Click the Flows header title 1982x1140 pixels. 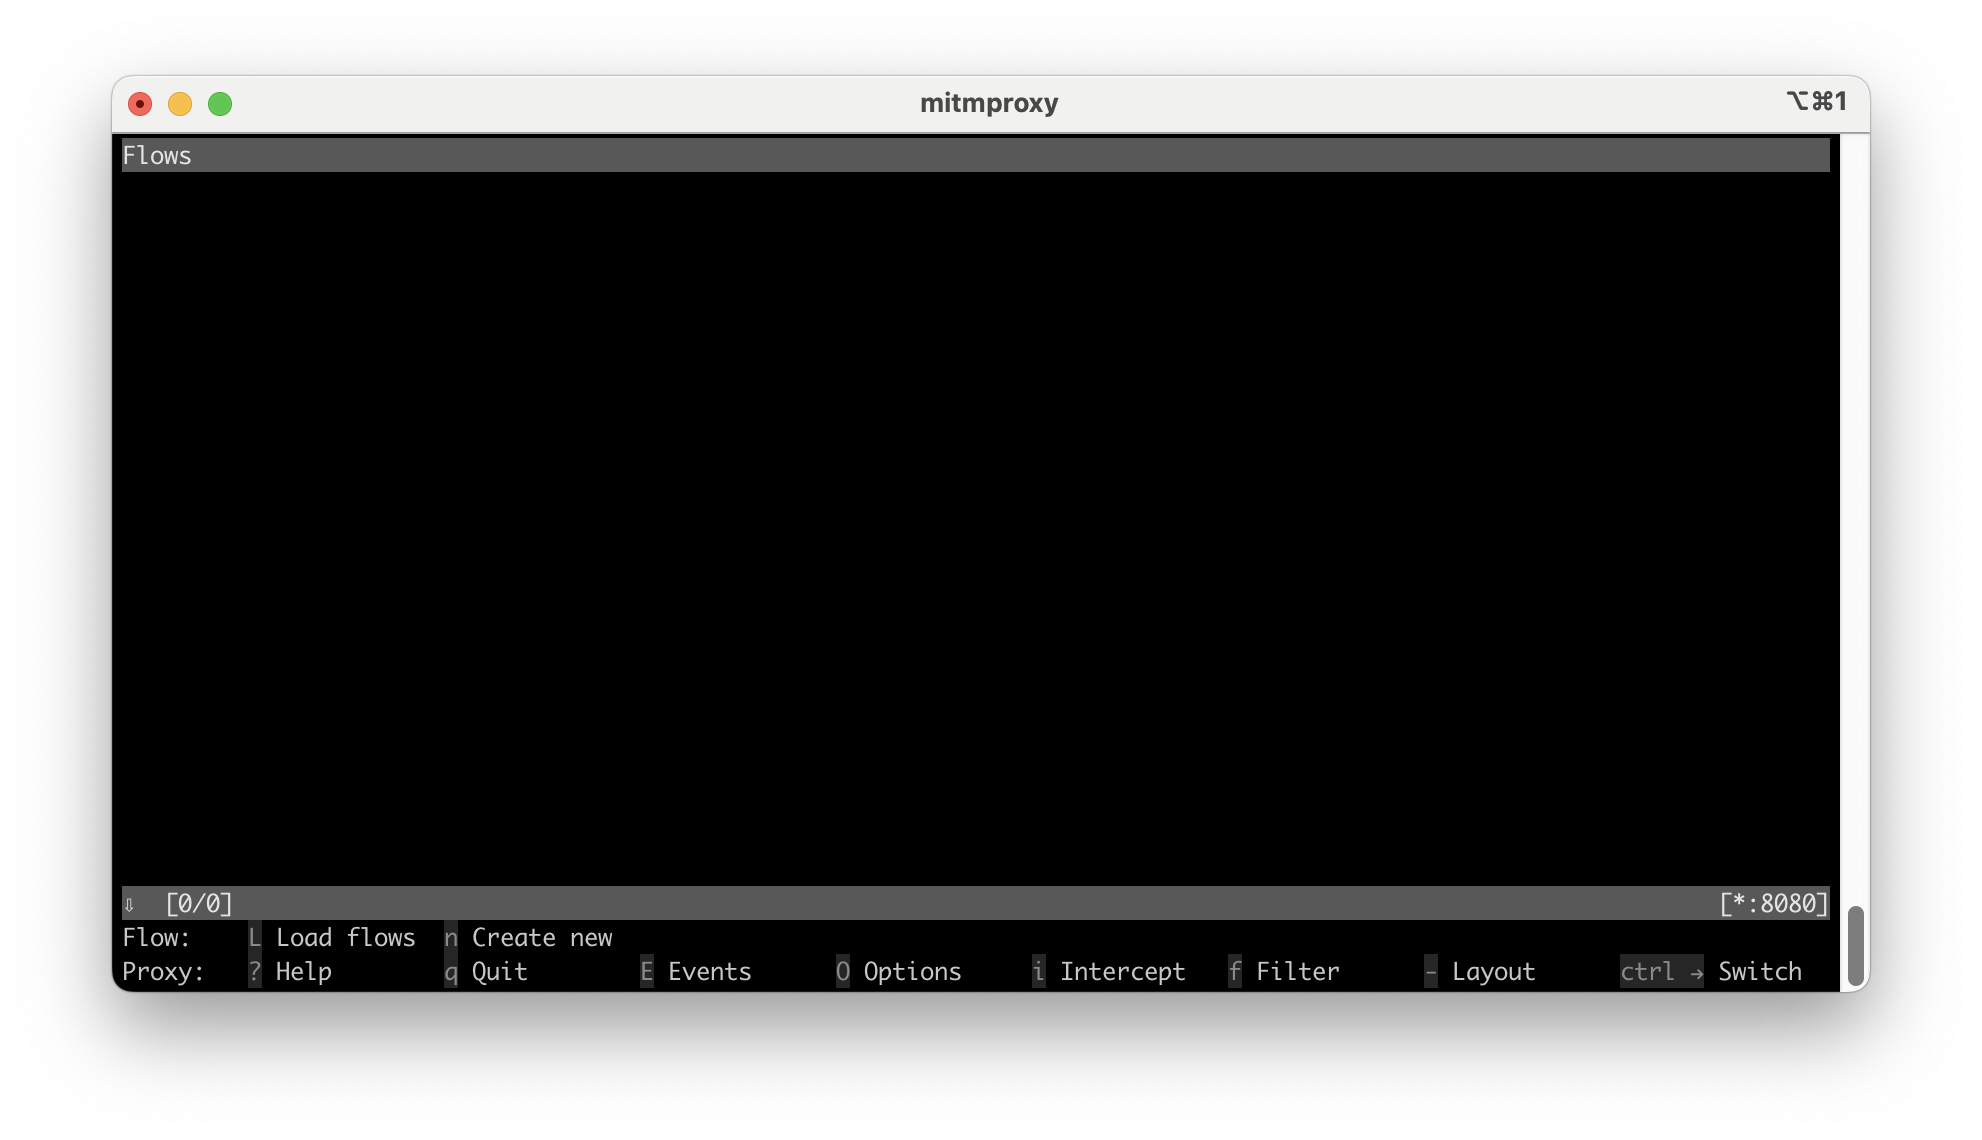[x=157, y=155]
